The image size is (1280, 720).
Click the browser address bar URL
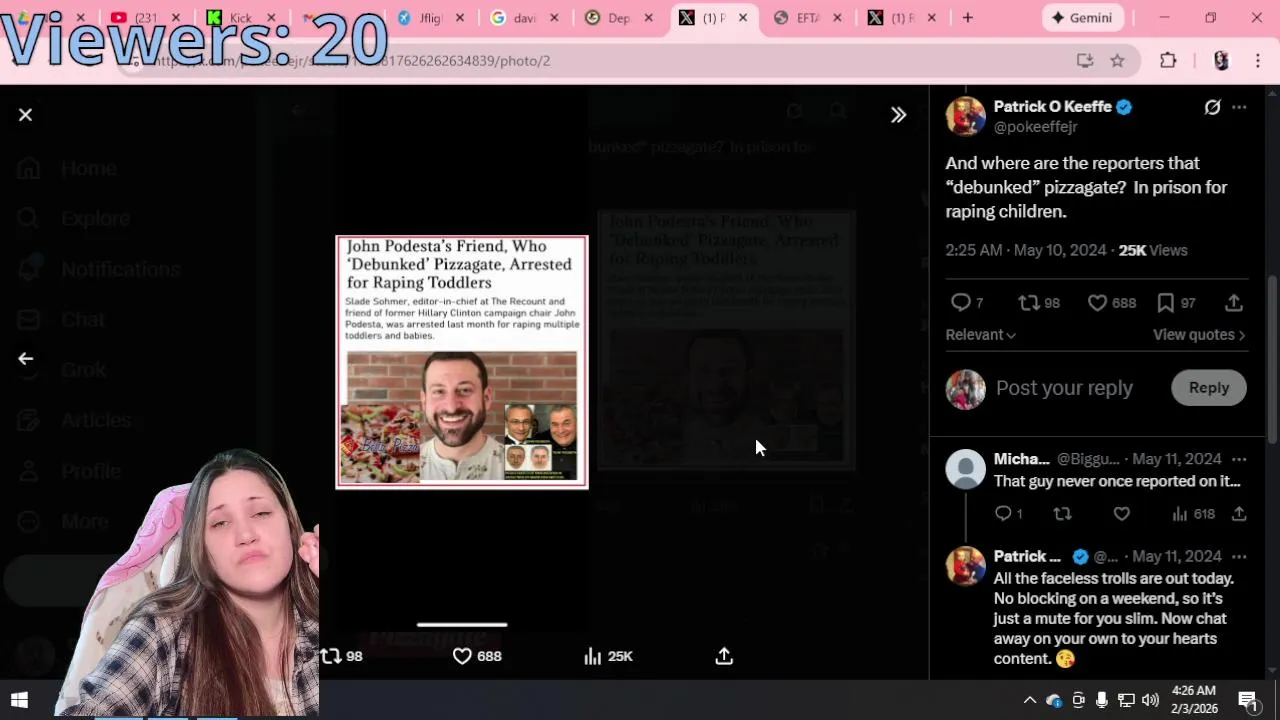click(x=350, y=61)
